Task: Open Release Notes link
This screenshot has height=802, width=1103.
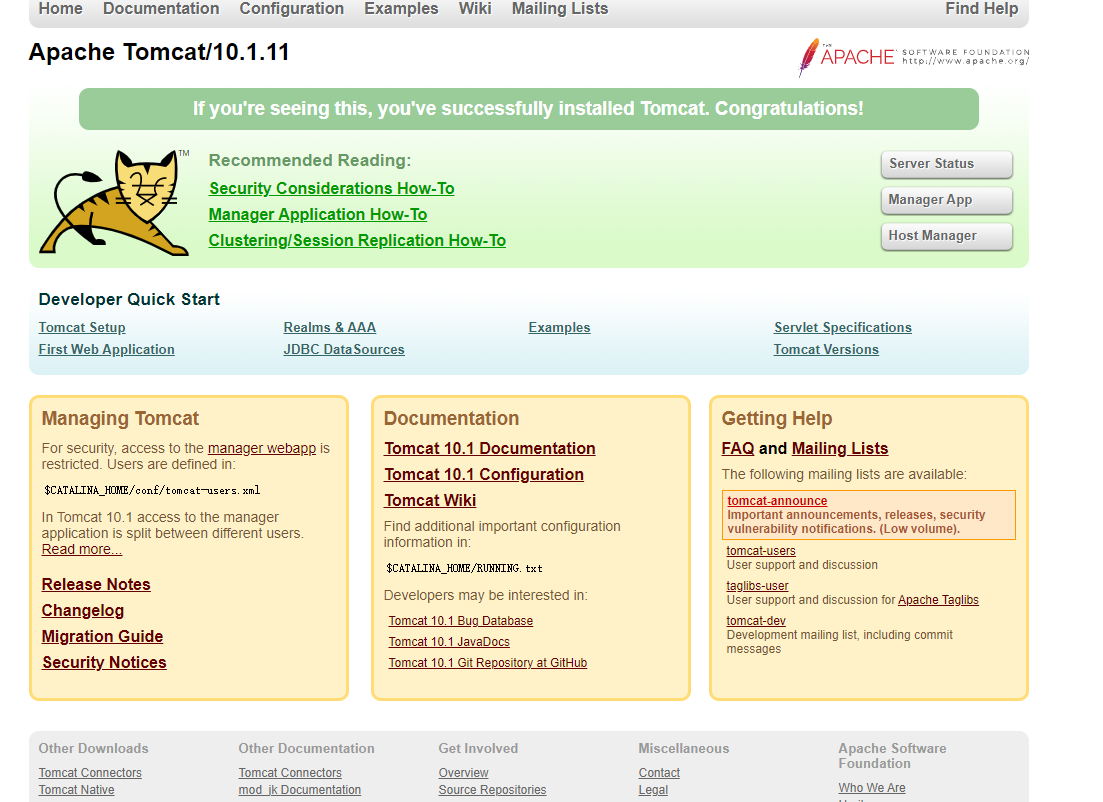Action: pos(96,585)
